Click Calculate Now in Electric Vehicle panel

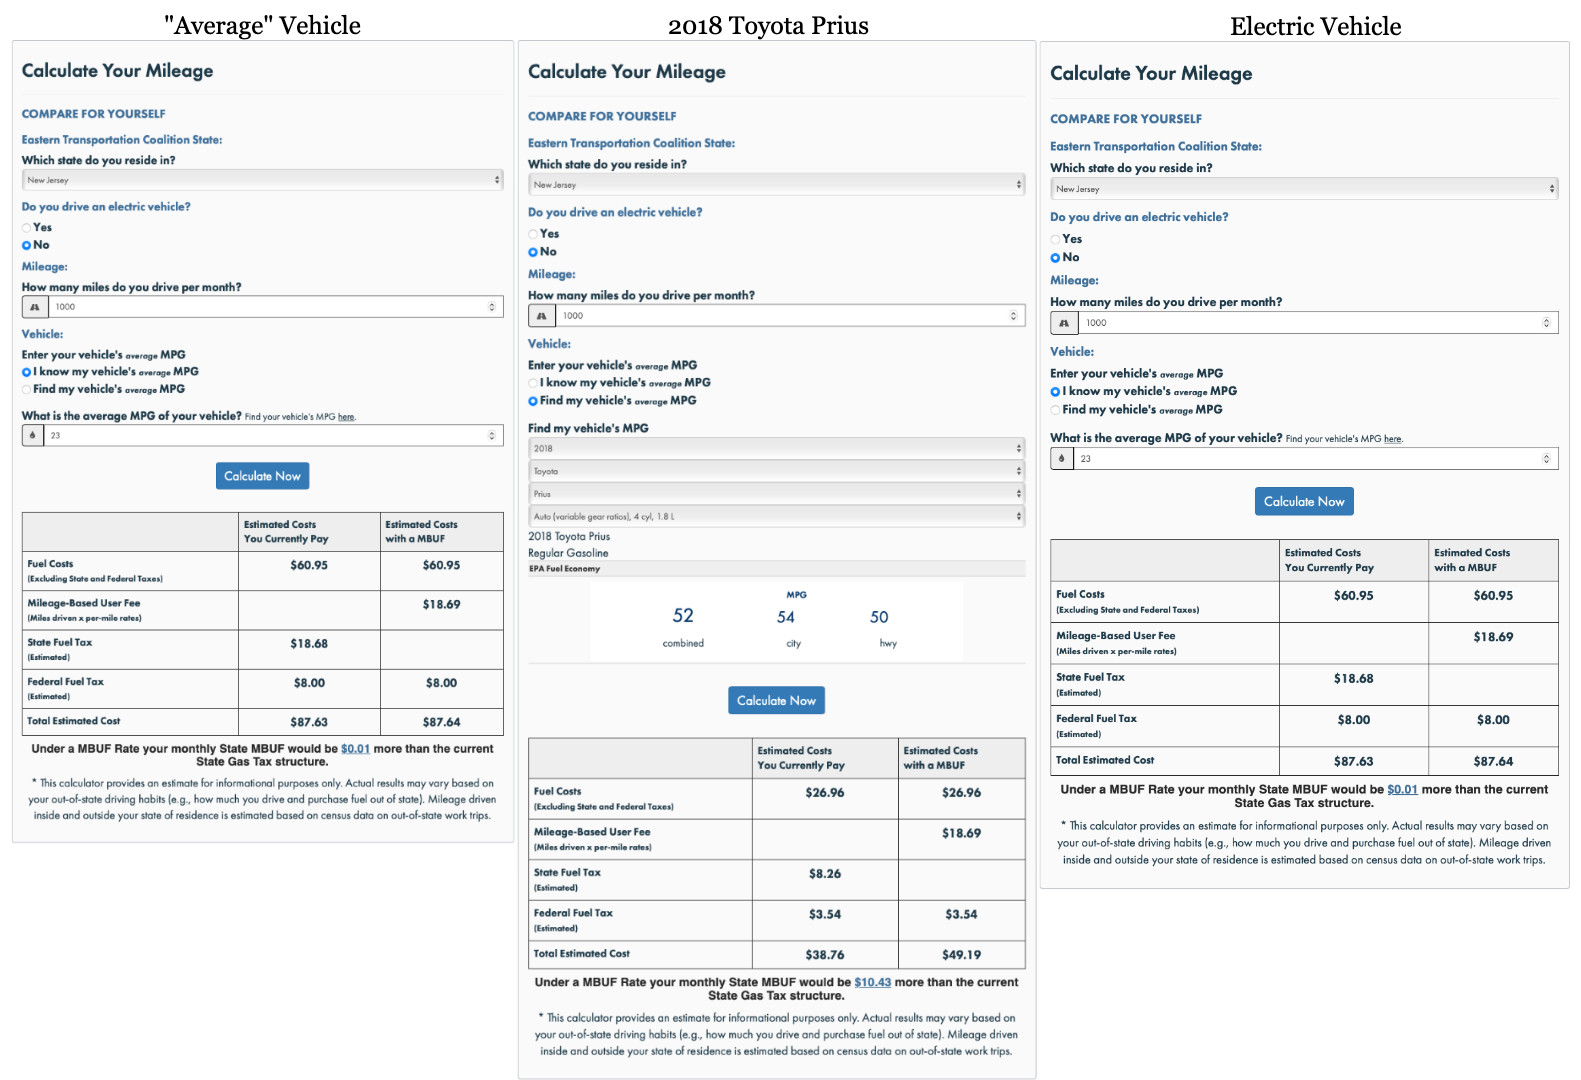[1304, 501]
